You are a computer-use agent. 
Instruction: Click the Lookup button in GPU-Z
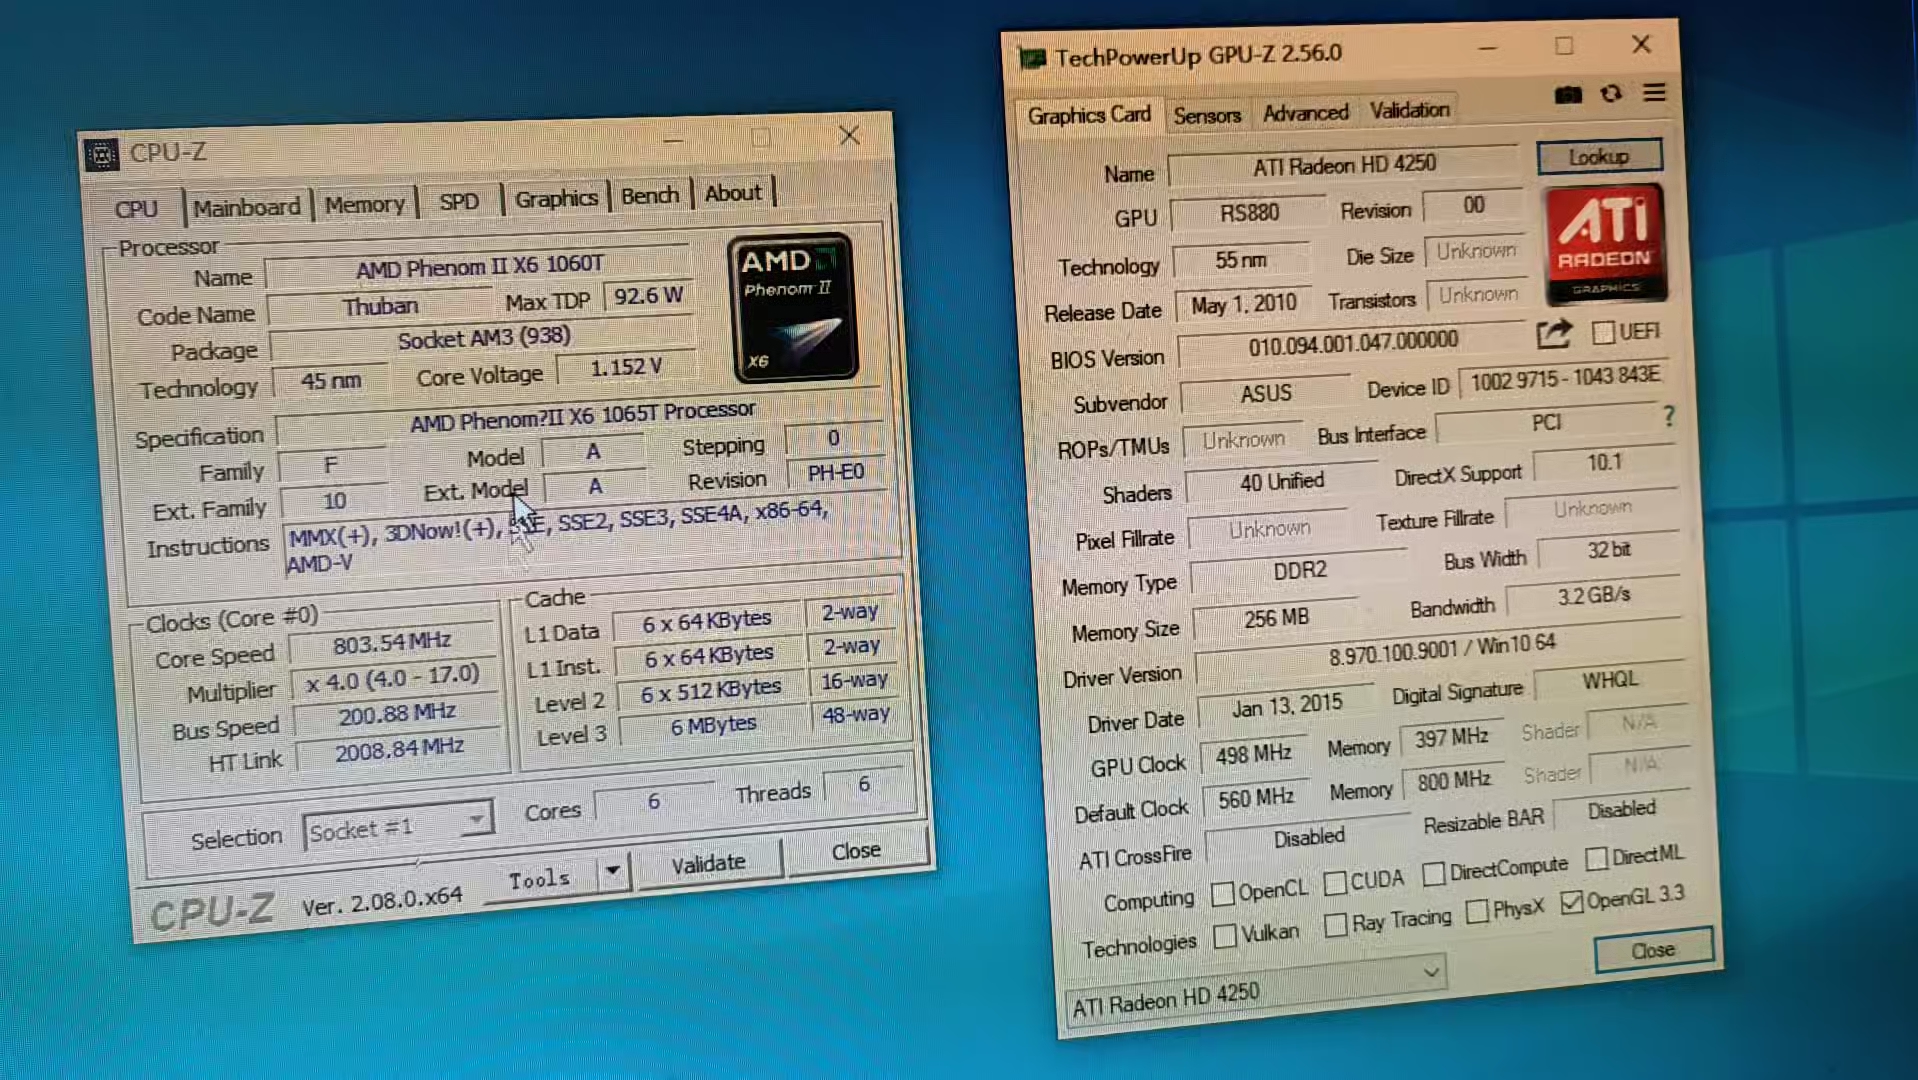coord(1599,156)
